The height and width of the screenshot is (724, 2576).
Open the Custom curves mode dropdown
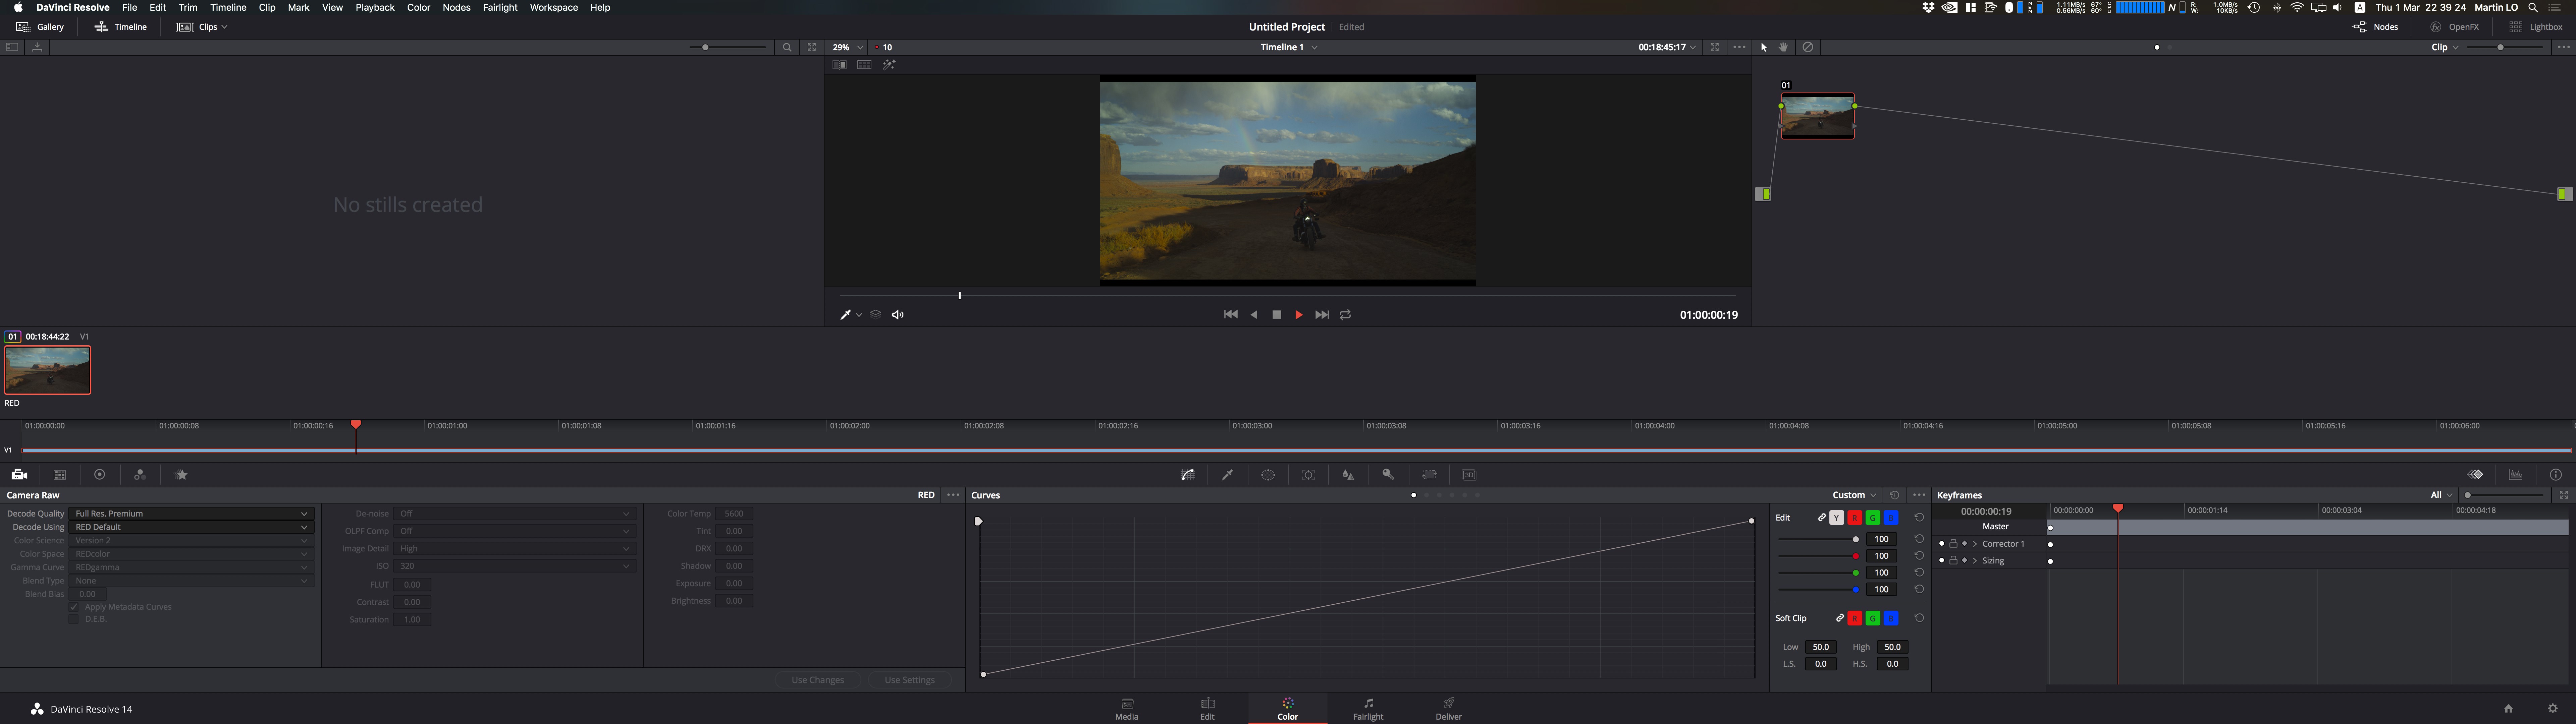[x=1854, y=495]
